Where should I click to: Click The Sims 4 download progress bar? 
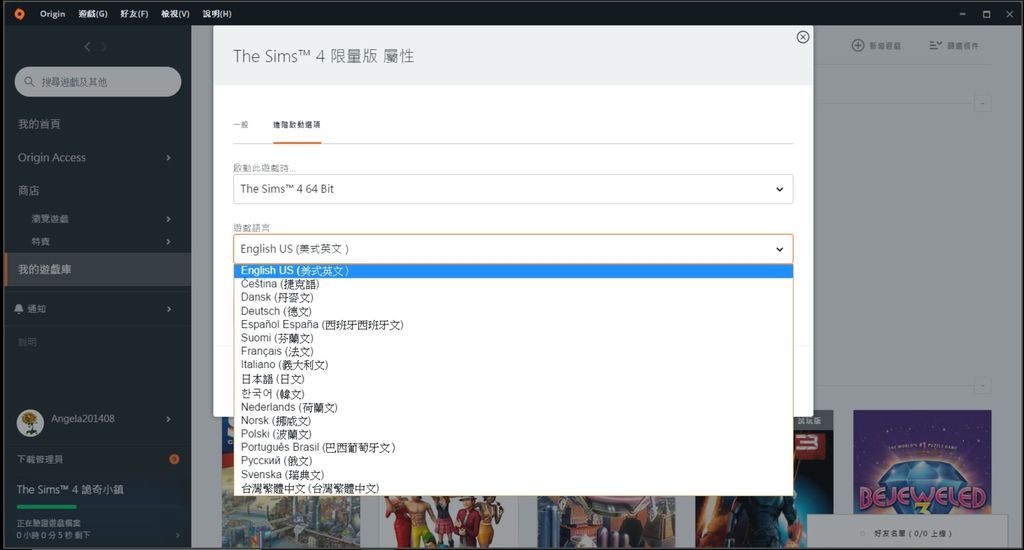coord(98,507)
